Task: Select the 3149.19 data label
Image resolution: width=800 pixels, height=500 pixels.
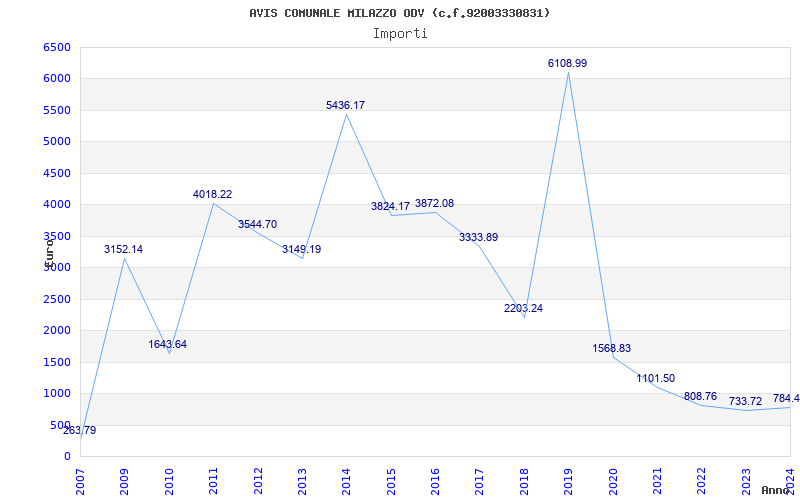Action: (302, 249)
